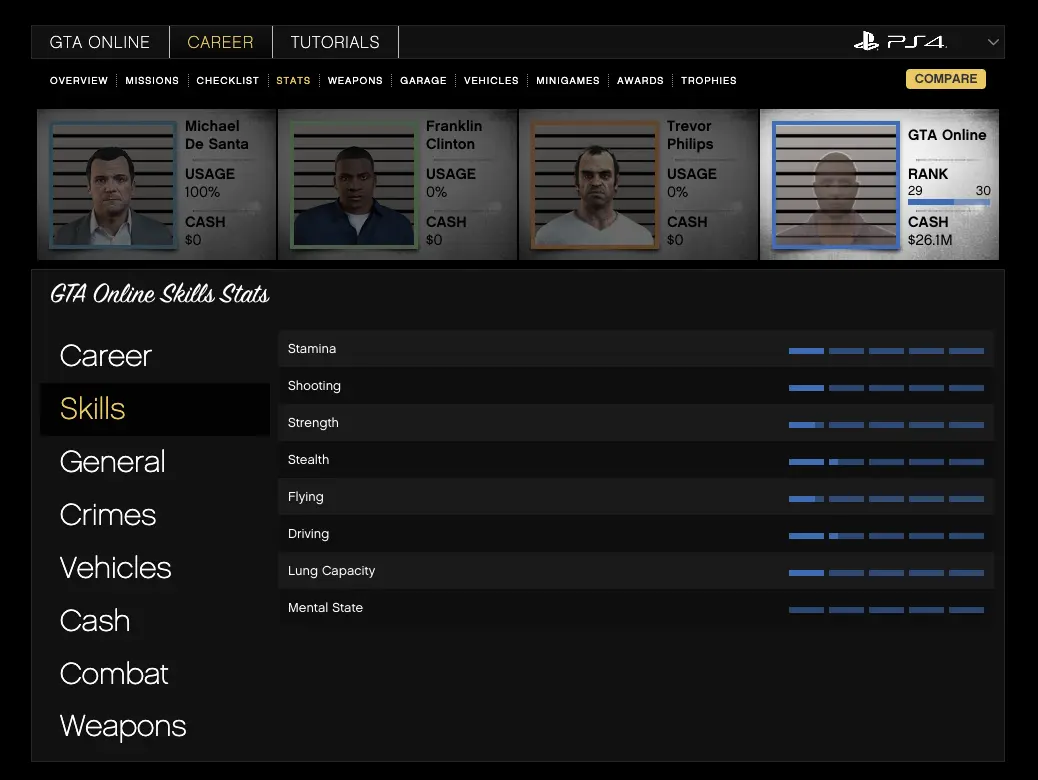Screen dimensions: 1038x780
Task: Select Career in the stats sidebar
Action: point(106,356)
